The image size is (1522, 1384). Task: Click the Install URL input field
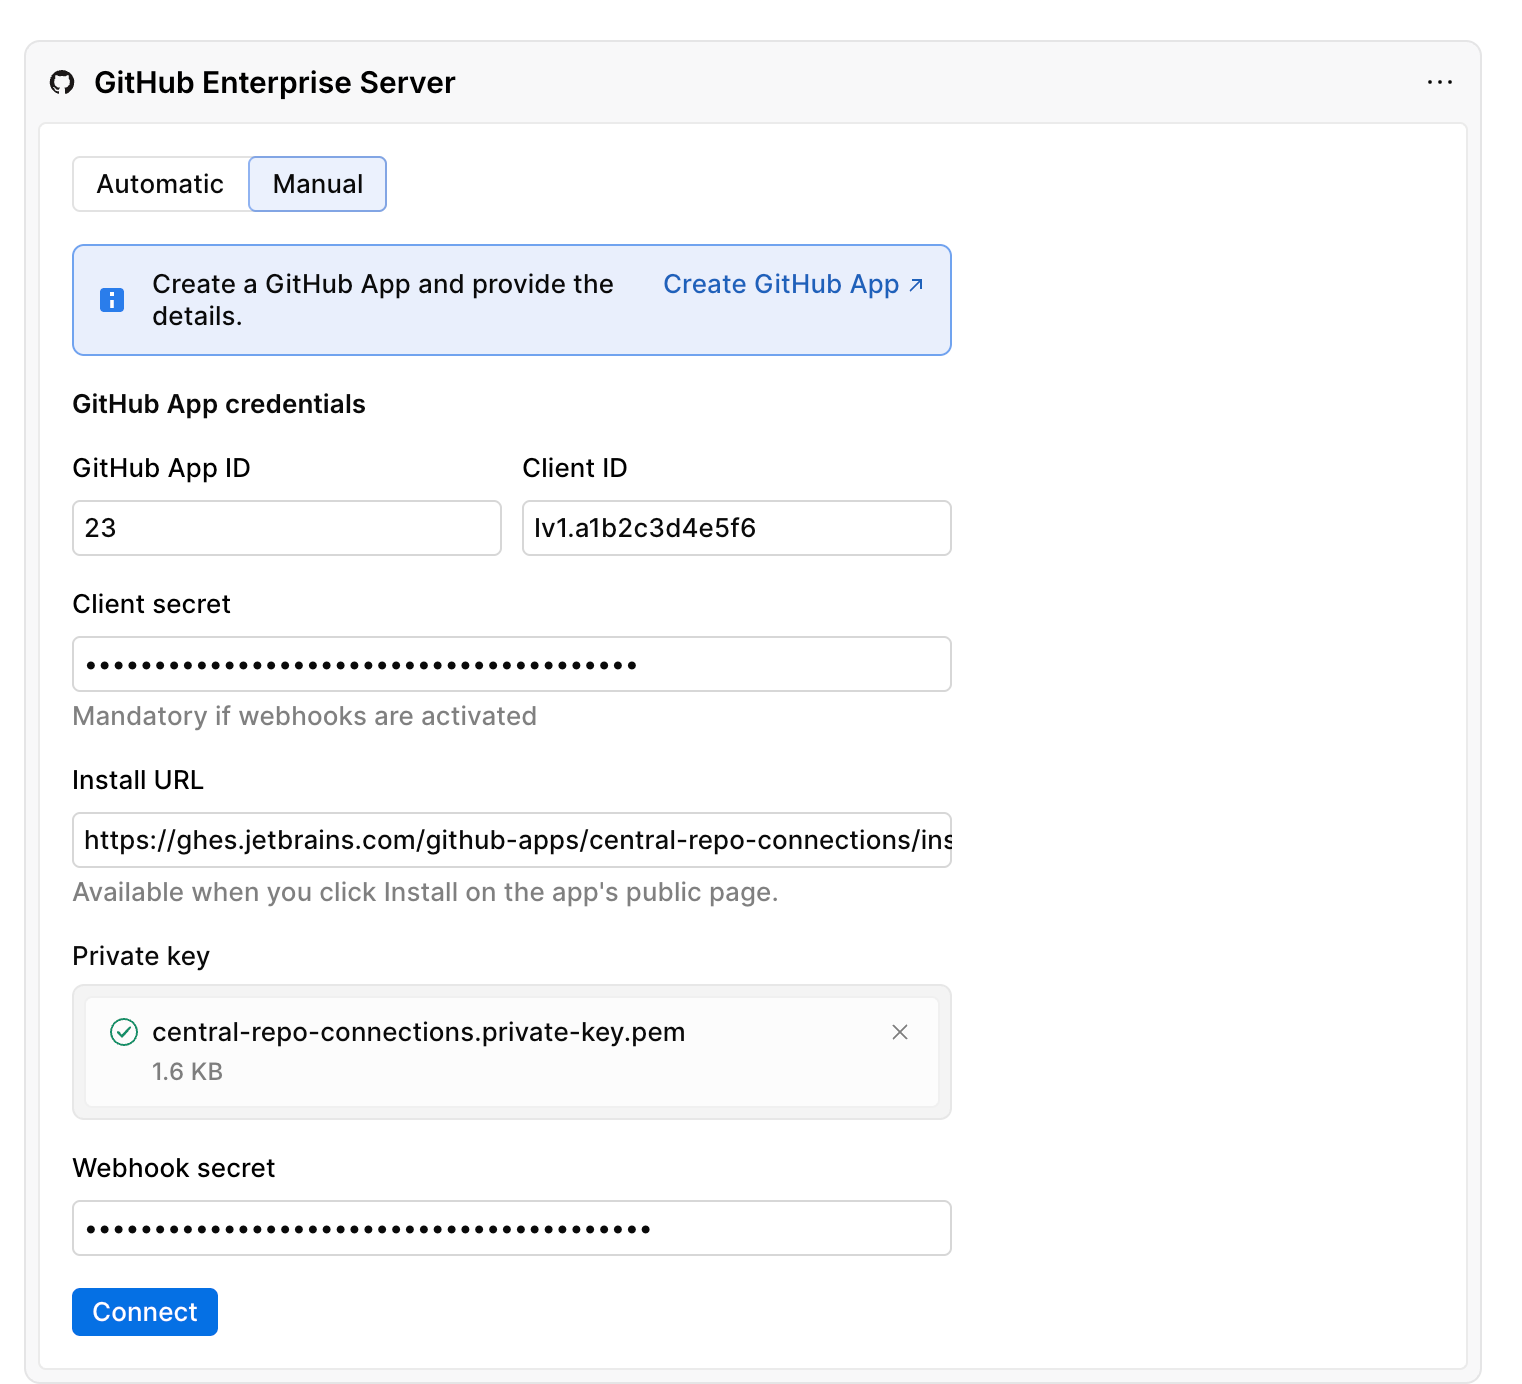(512, 840)
